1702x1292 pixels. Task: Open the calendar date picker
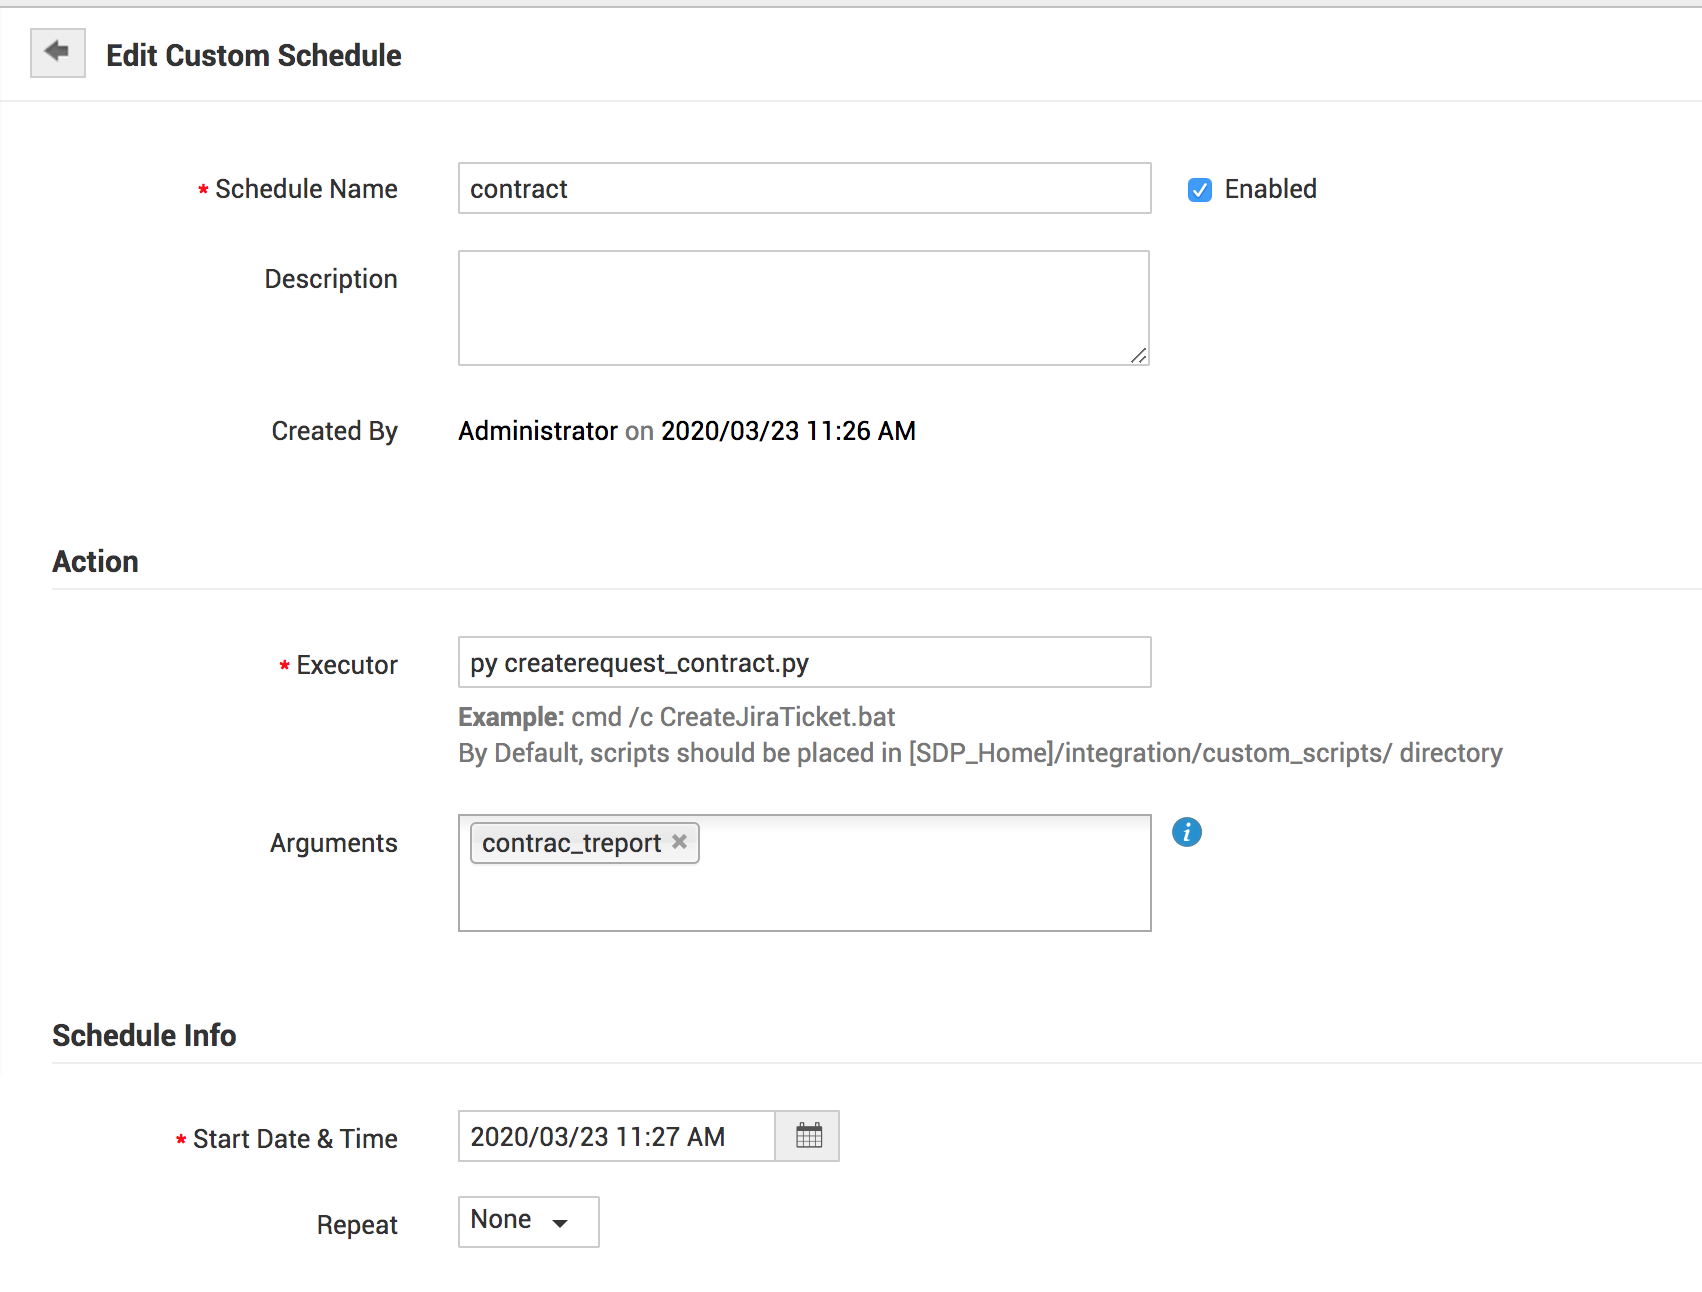[808, 1136]
